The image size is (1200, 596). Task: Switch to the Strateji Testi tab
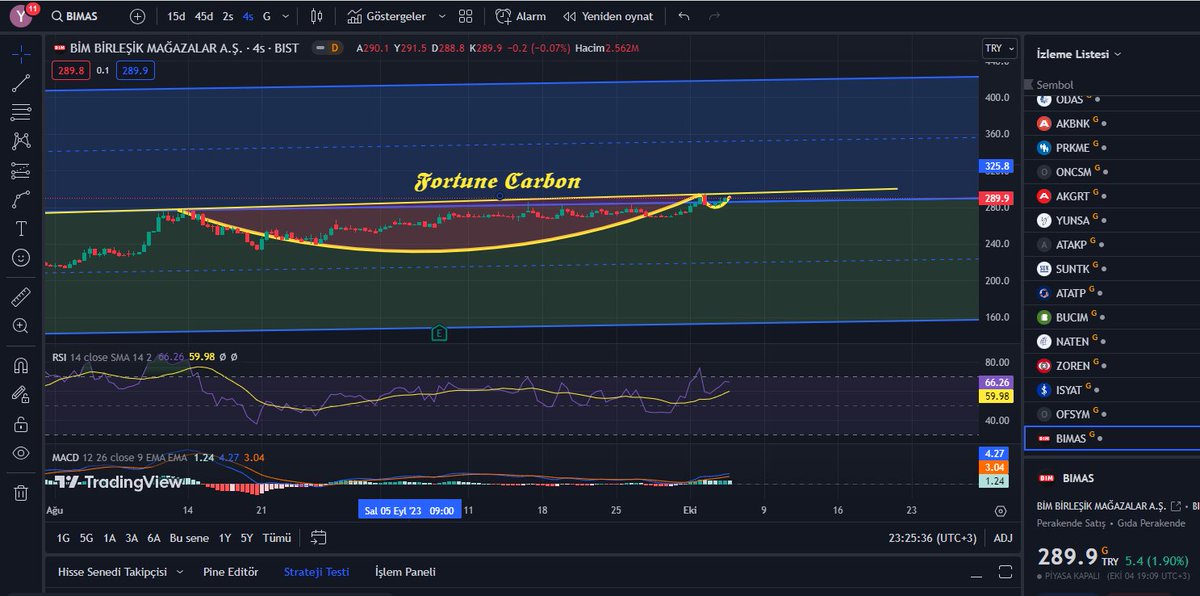click(x=316, y=572)
